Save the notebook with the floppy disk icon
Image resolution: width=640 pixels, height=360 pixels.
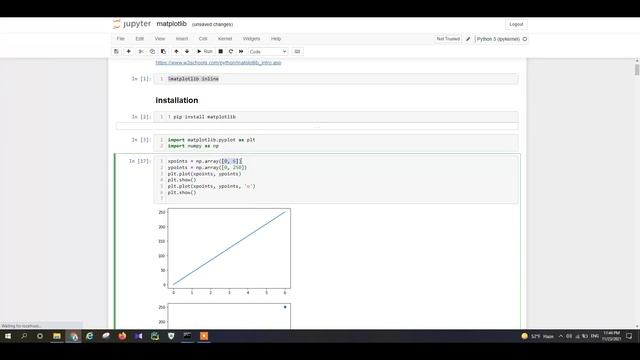[x=116, y=51]
